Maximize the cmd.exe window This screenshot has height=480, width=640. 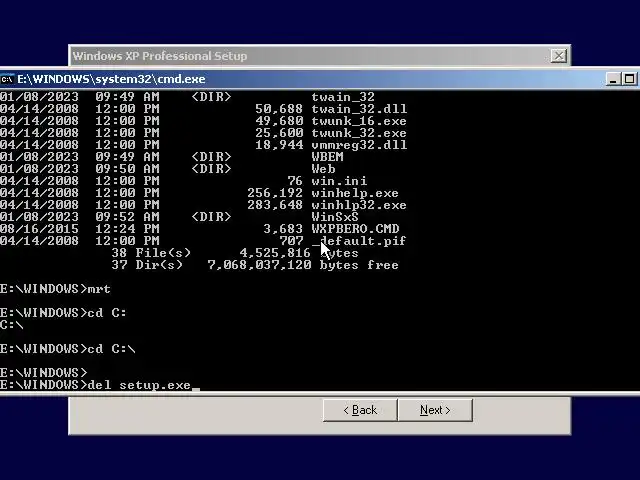pyautogui.click(x=629, y=79)
